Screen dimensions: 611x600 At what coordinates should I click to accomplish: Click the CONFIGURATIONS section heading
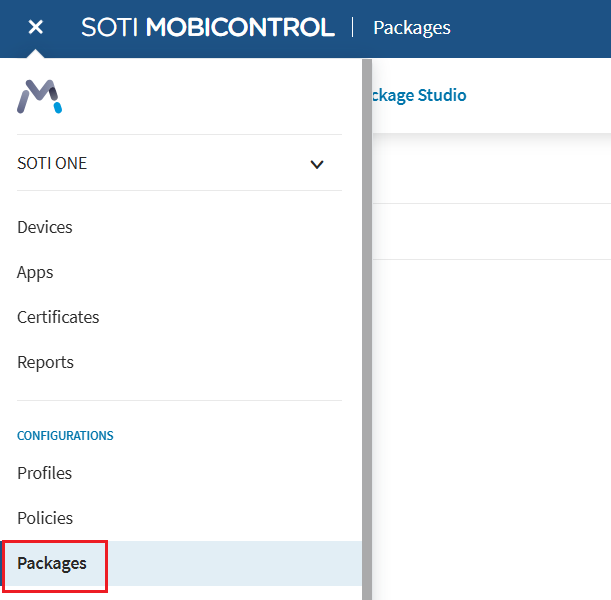65,436
